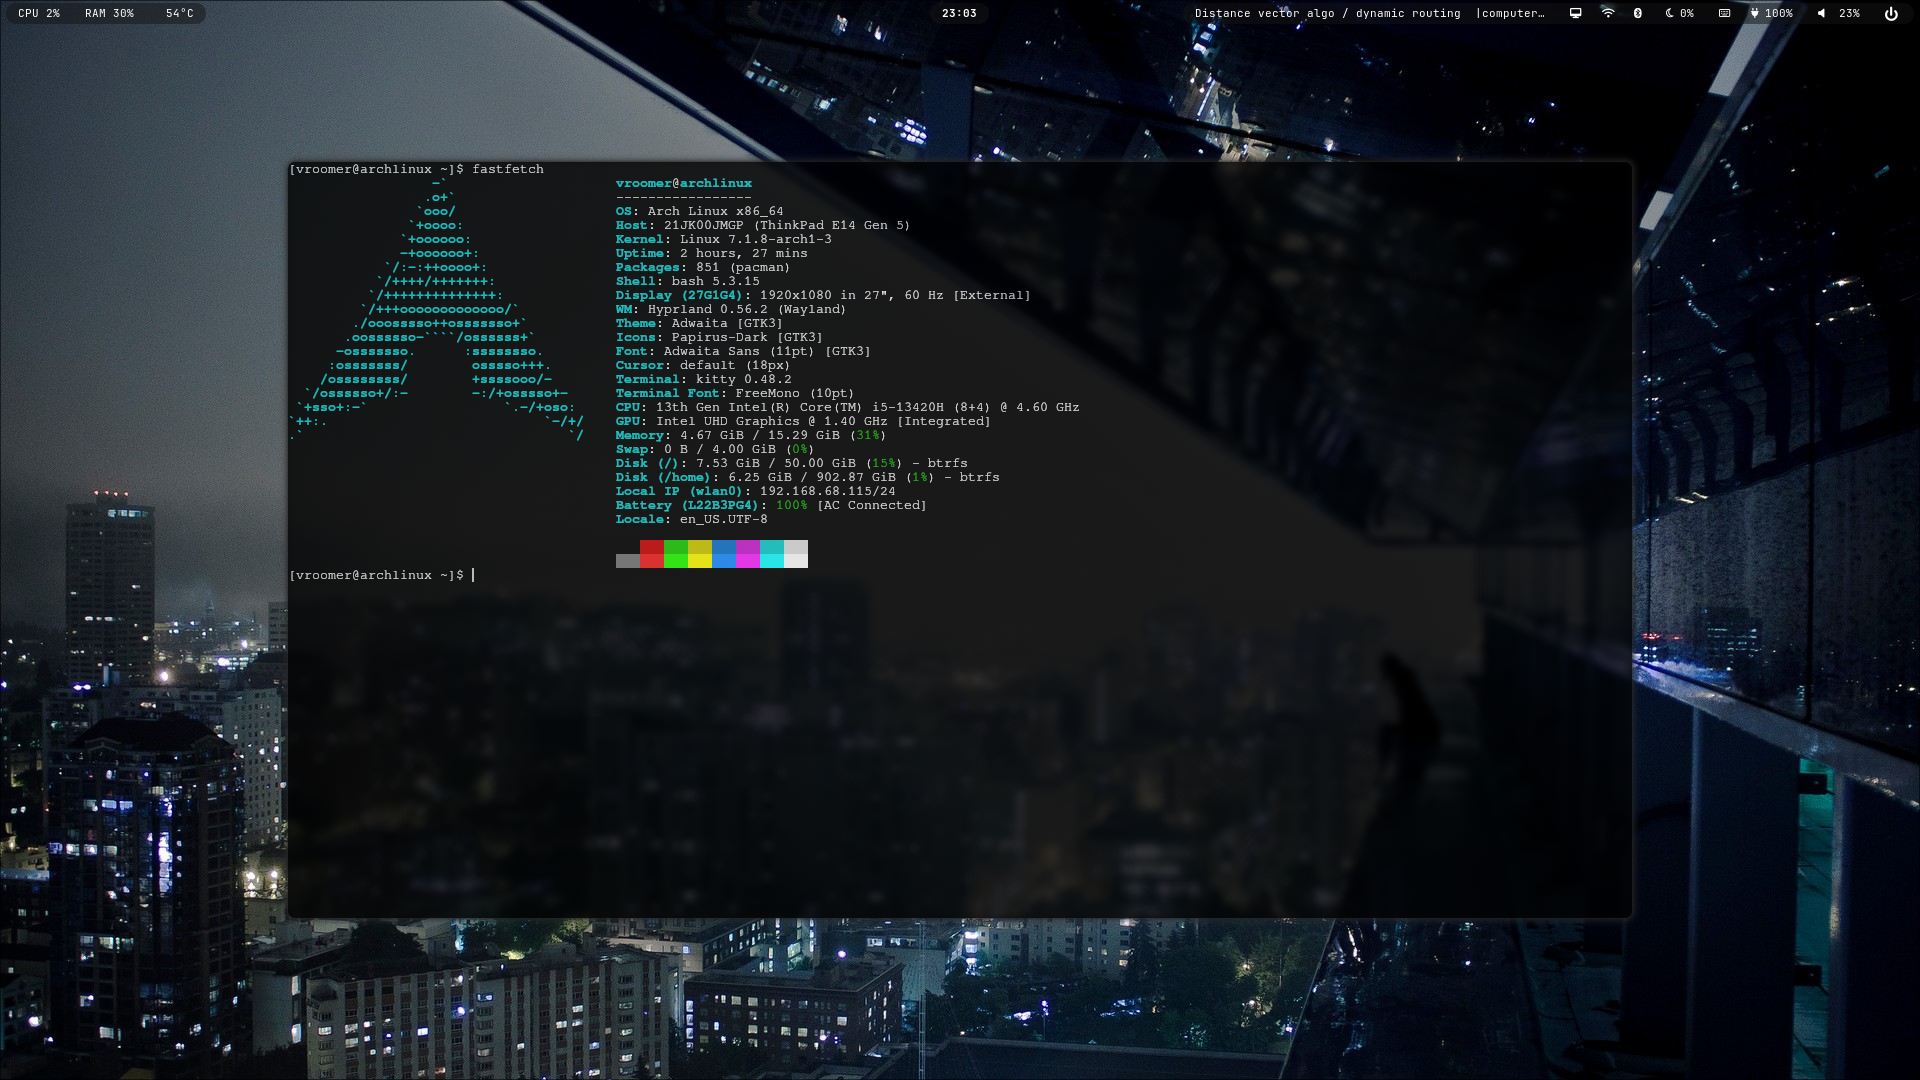Click the 'Disk (/home): 6.25 GiB' line
This screenshot has height=1080, width=1920.
(x=808, y=477)
